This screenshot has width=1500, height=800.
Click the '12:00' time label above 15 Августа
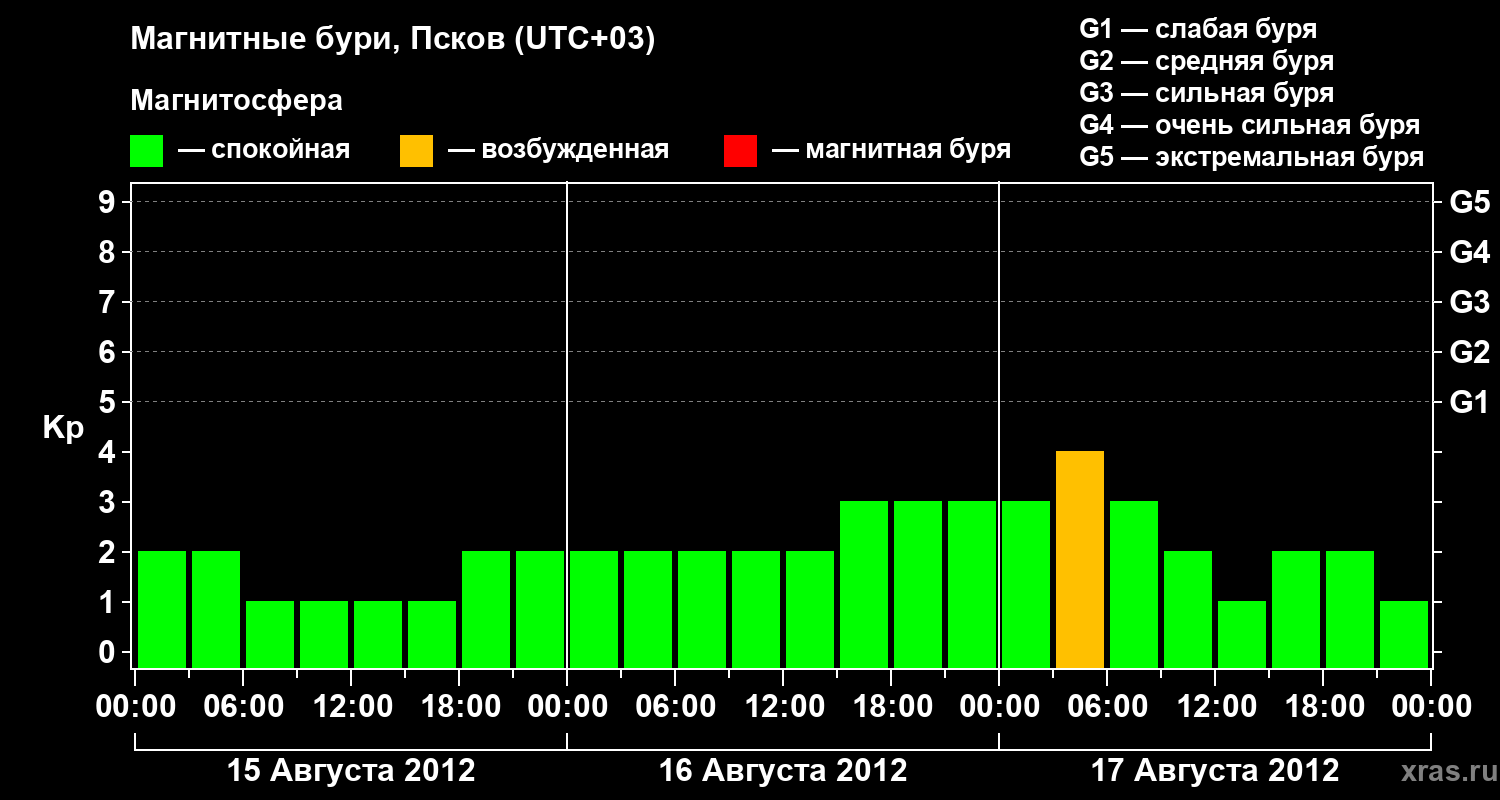pos(351,707)
